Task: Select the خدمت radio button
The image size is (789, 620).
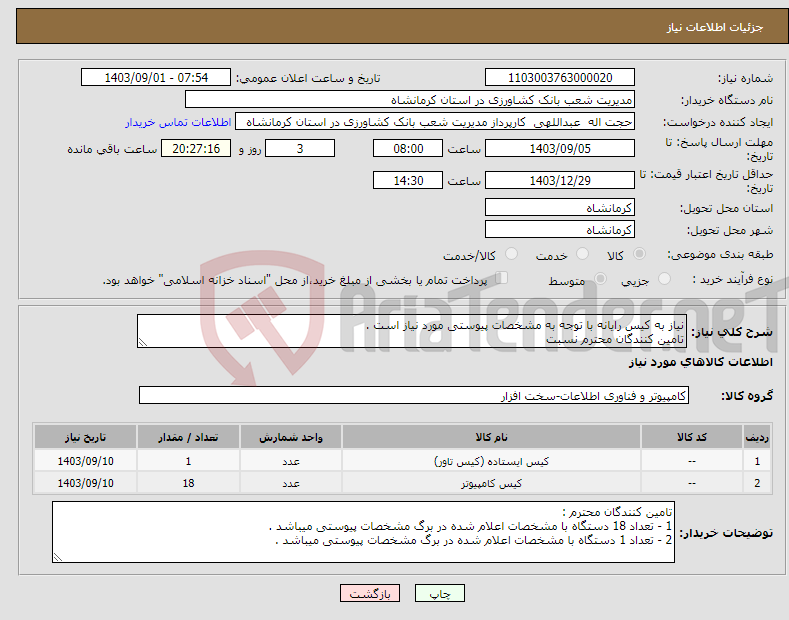Action: (x=582, y=254)
